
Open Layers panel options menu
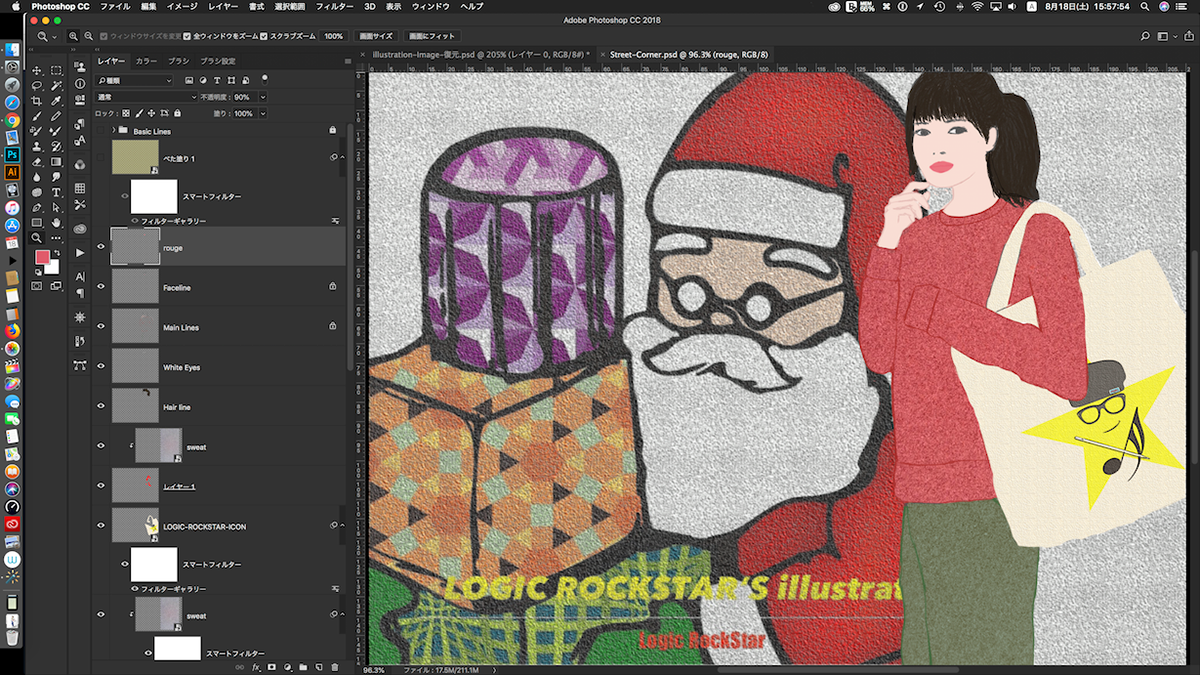tap(346, 61)
